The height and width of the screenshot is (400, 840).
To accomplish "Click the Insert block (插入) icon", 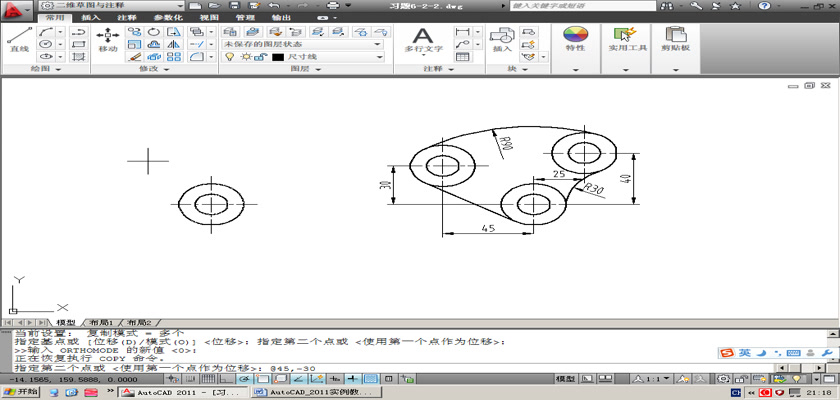I will 502,38.
